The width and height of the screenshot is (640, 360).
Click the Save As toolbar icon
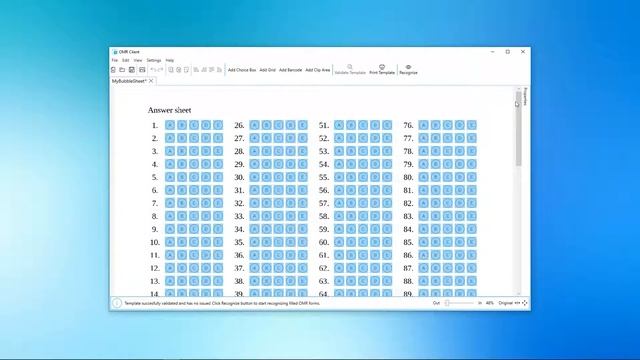click(142, 70)
